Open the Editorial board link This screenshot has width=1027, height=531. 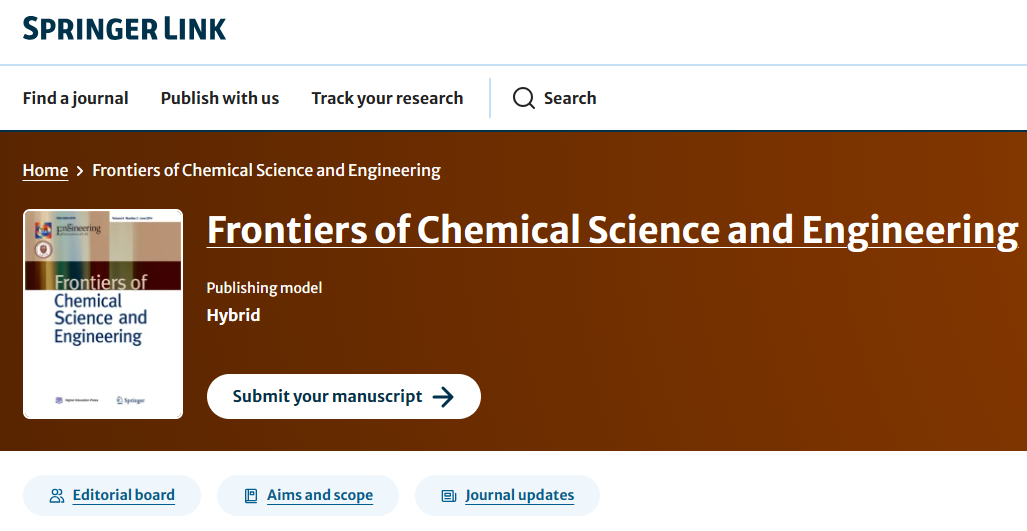click(x=123, y=495)
